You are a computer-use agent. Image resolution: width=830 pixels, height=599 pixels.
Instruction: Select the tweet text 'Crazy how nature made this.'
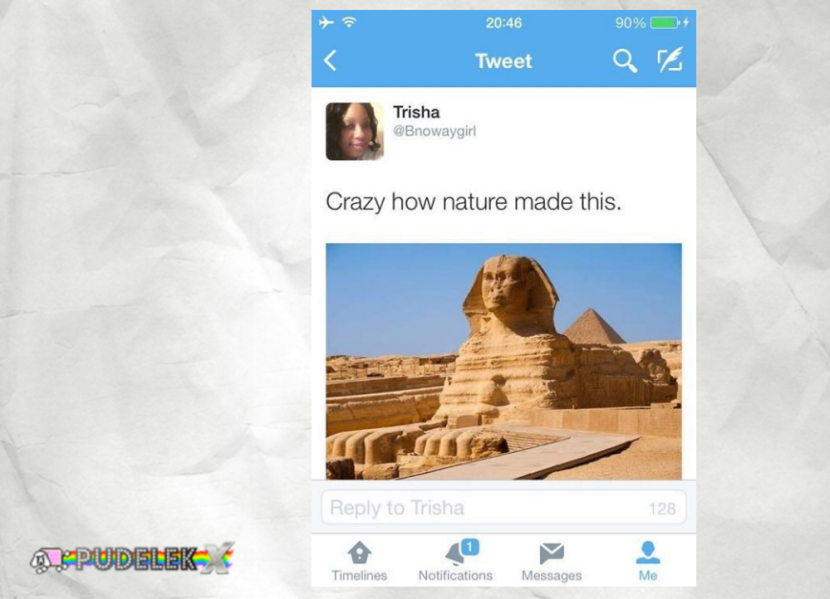point(473,202)
